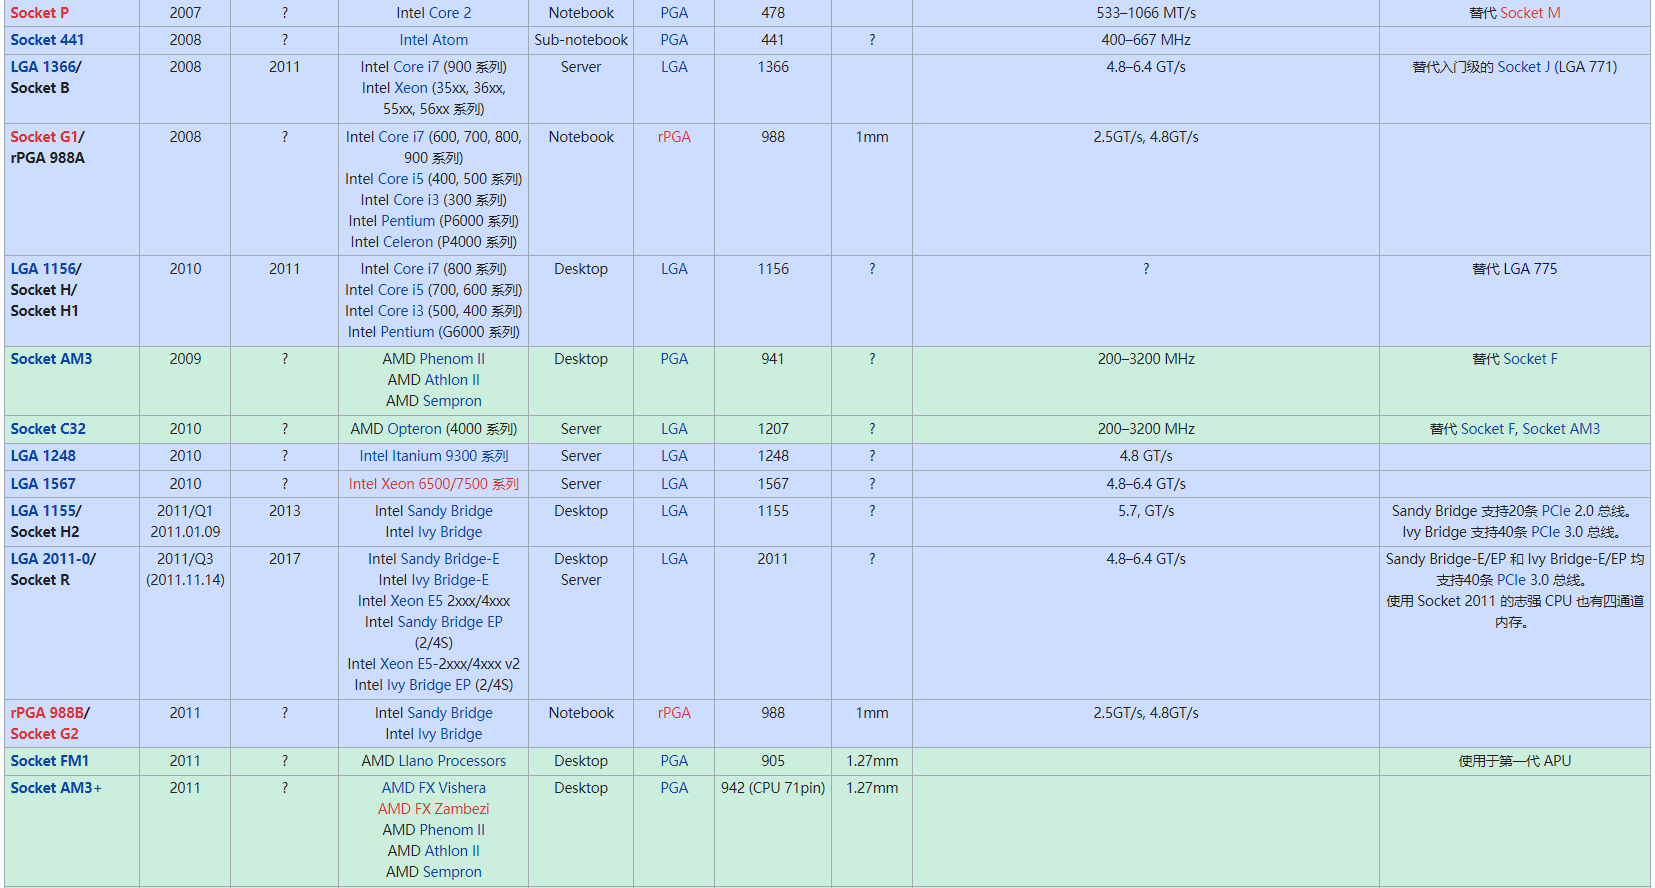Open the Socket J link
This screenshot has width=1655, height=888.
pos(1524,67)
